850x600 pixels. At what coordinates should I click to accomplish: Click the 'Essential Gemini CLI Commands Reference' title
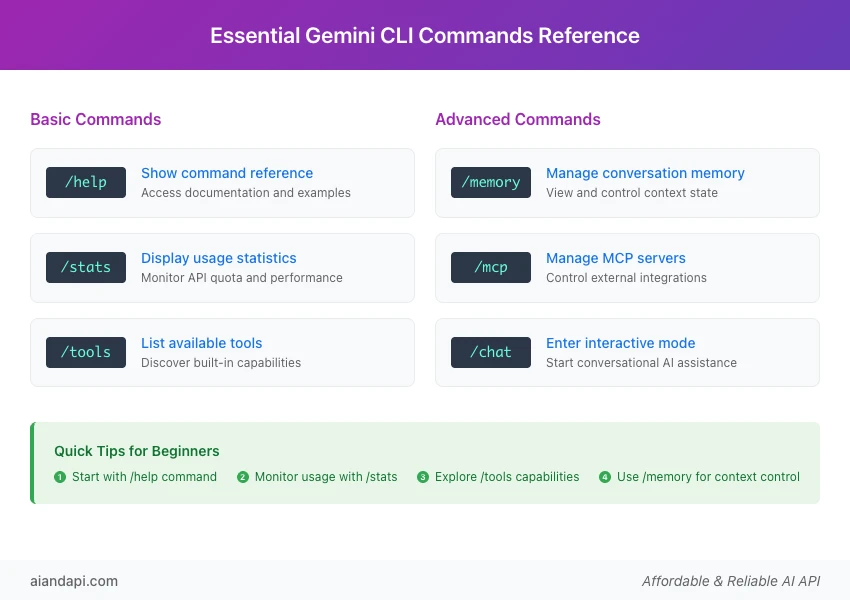click(425, 36)
